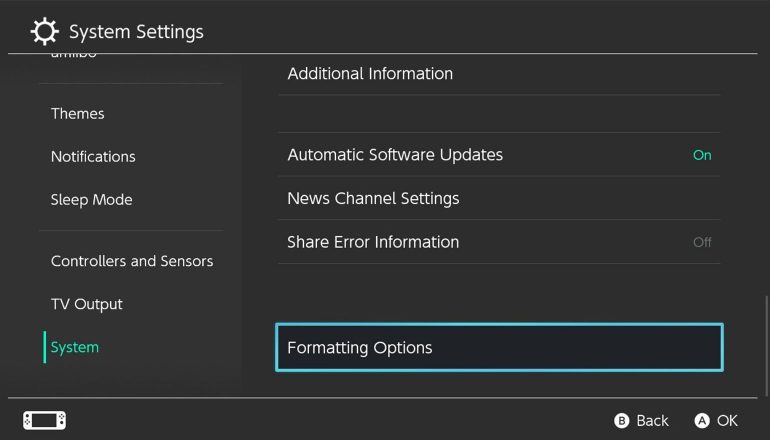This screenshot has height=440, width=770.
Task: Open the Themes sidebar section
Action: (x=78, y=114)
